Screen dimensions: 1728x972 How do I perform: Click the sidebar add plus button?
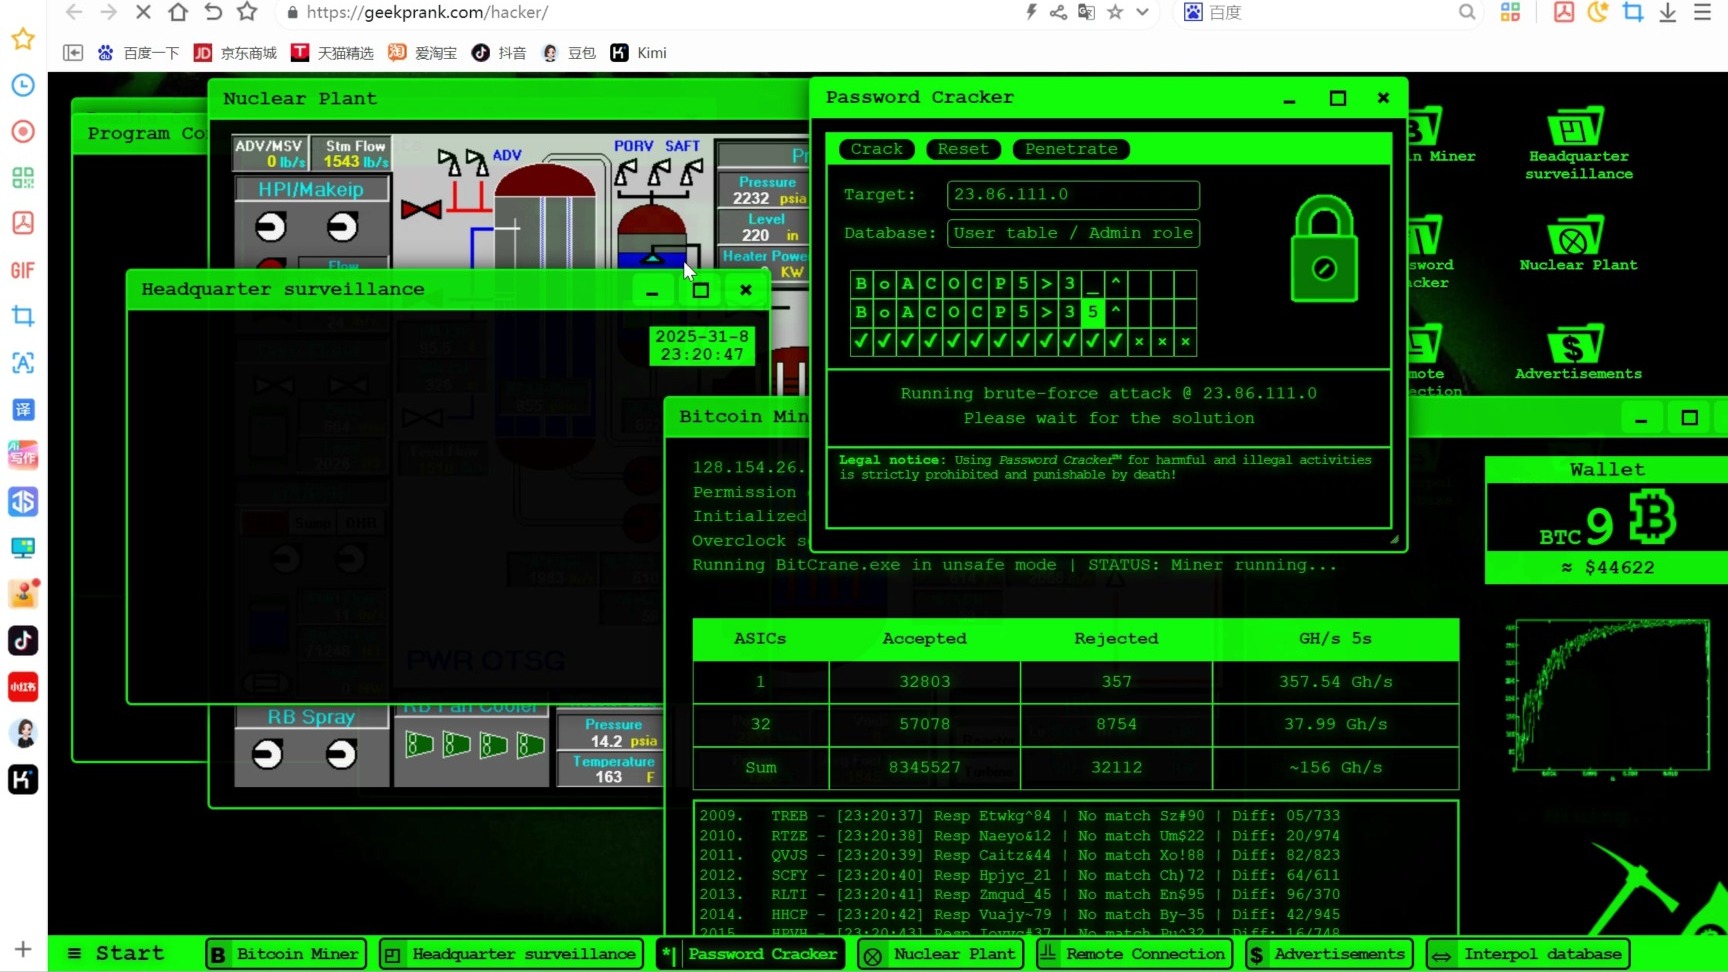point(23,948)
